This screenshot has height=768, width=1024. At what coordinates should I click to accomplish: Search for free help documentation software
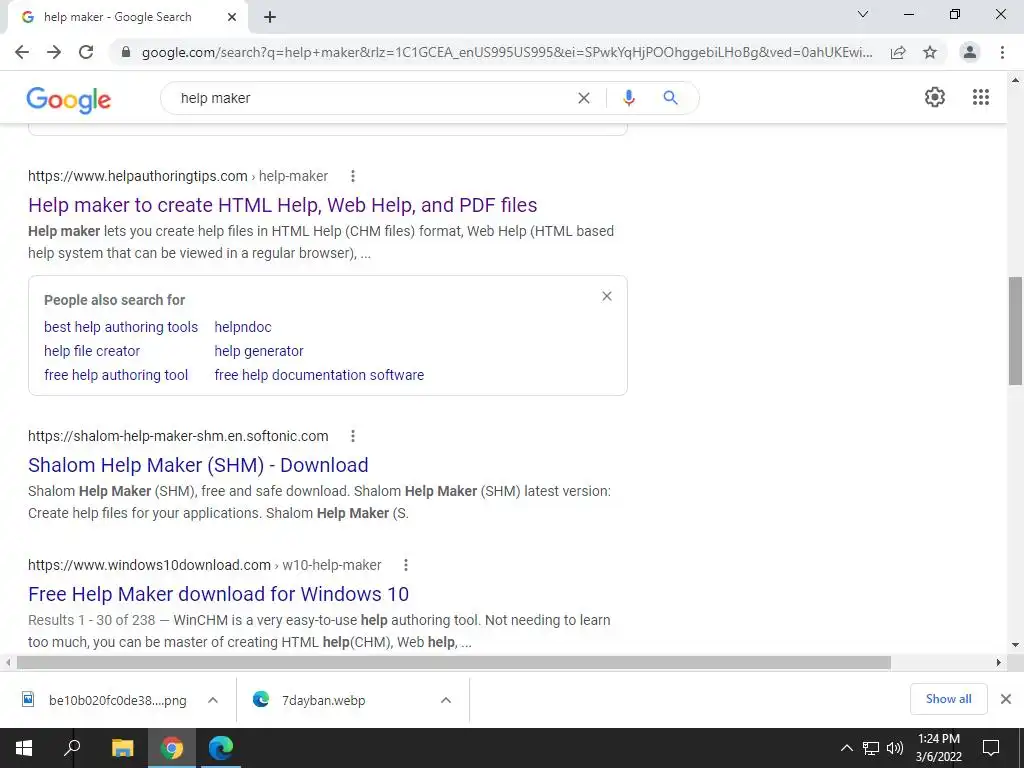point(319,376)
